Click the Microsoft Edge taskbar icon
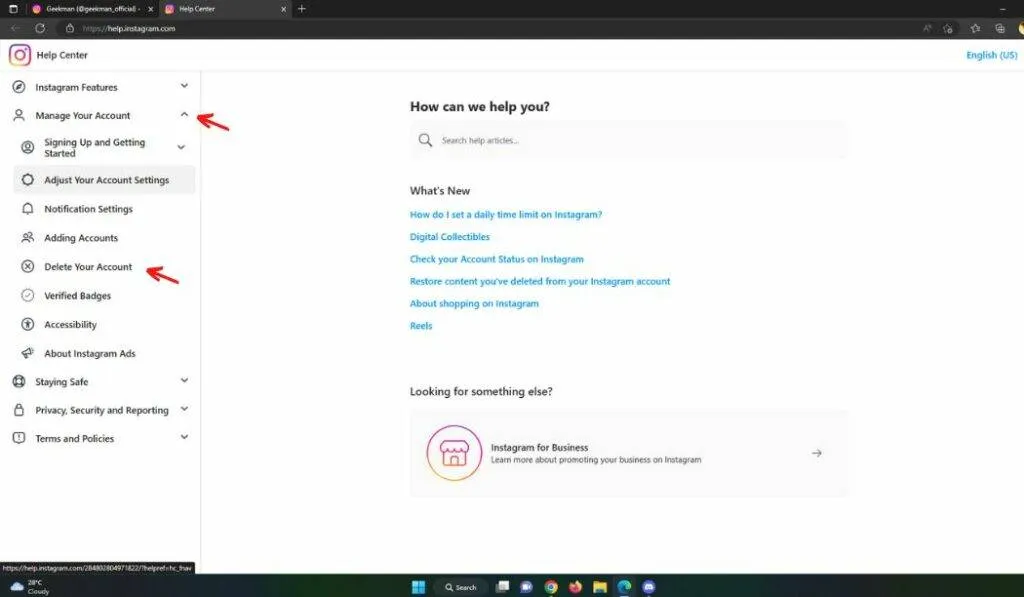Image resolution: width=1024 pixels, height=597 pixels. tap(624, 587)
